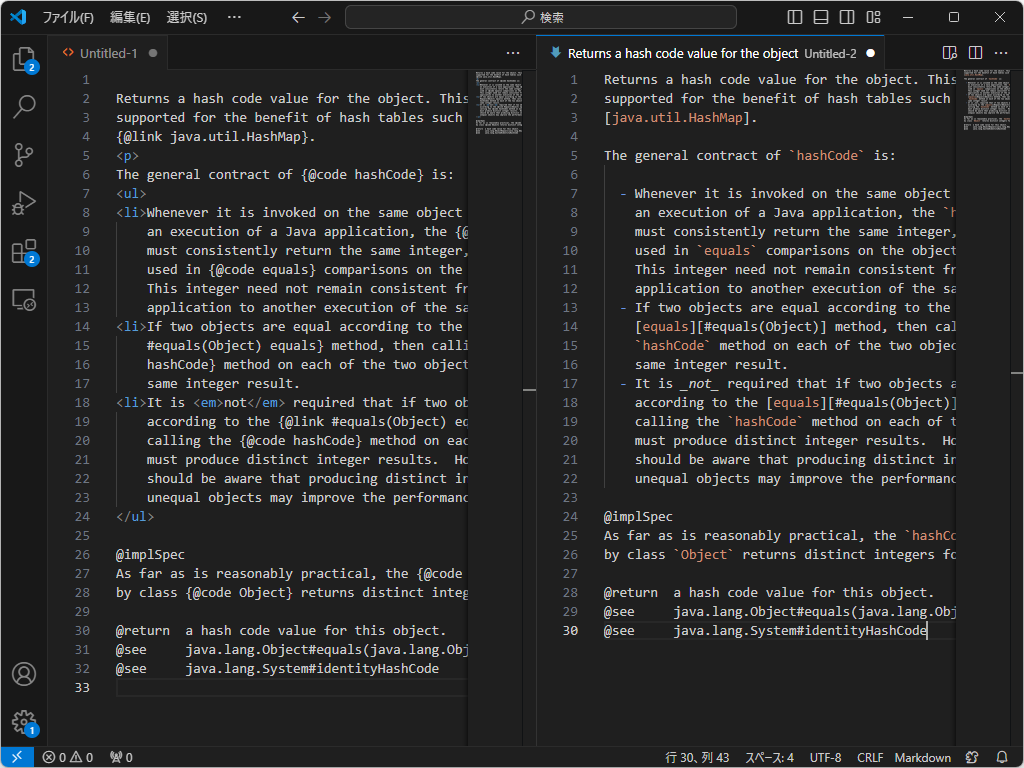1024x768 pixels.
Task: Open the Search view in the activity bar
Action: (x=24, y=107)
